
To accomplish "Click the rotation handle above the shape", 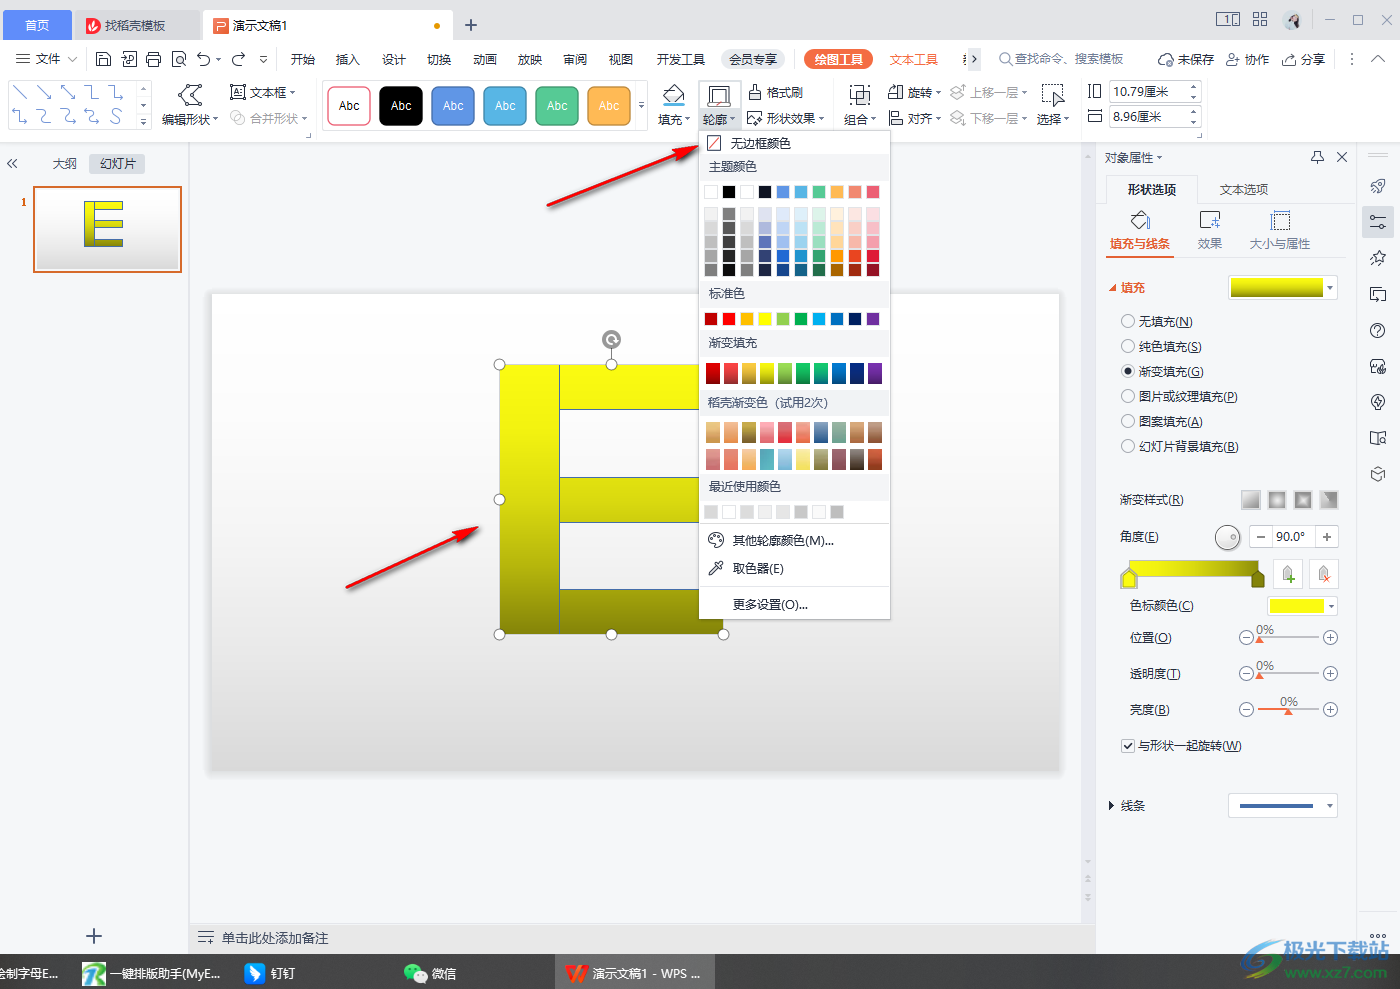I will point(611,340).
